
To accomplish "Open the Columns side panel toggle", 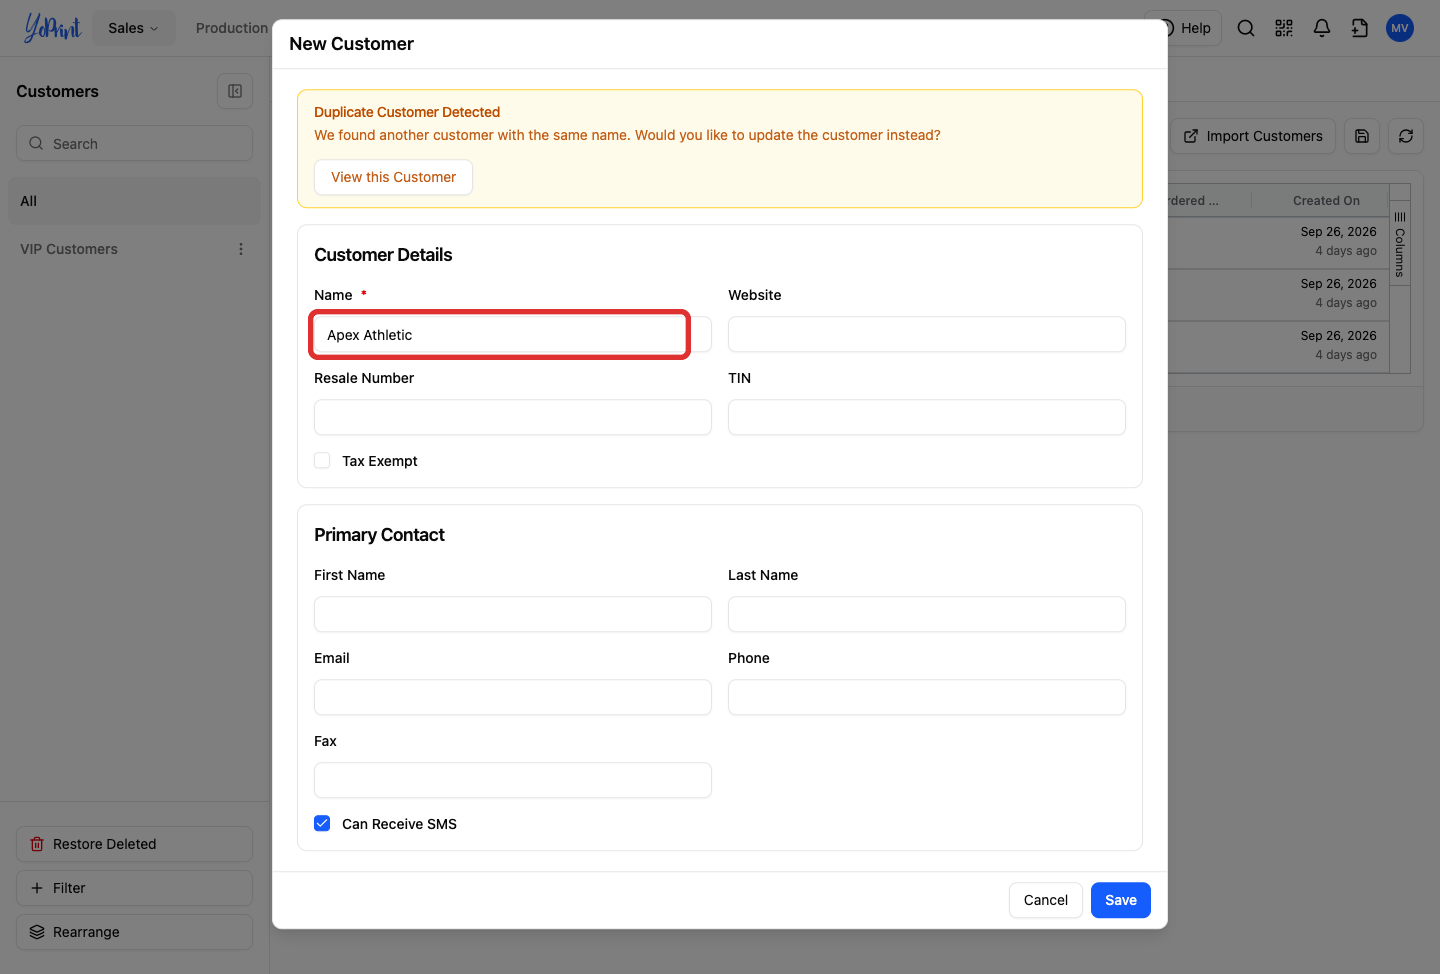I will 1400,244.
